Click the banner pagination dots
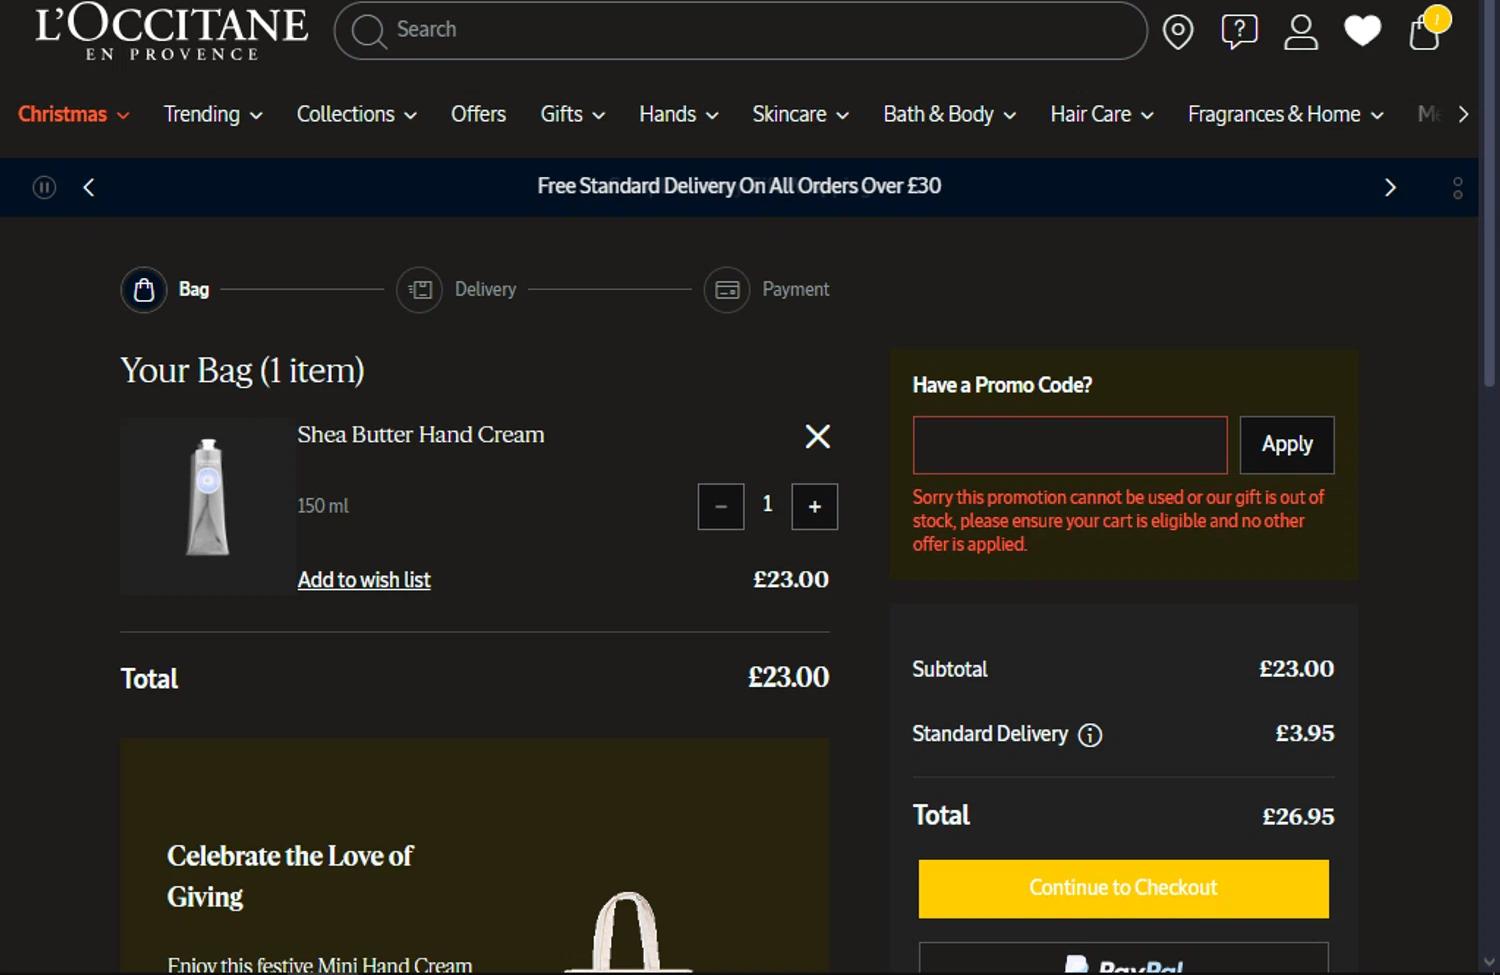The height and width of the screenshot is (975, 1500). (x=1457, y=188)
